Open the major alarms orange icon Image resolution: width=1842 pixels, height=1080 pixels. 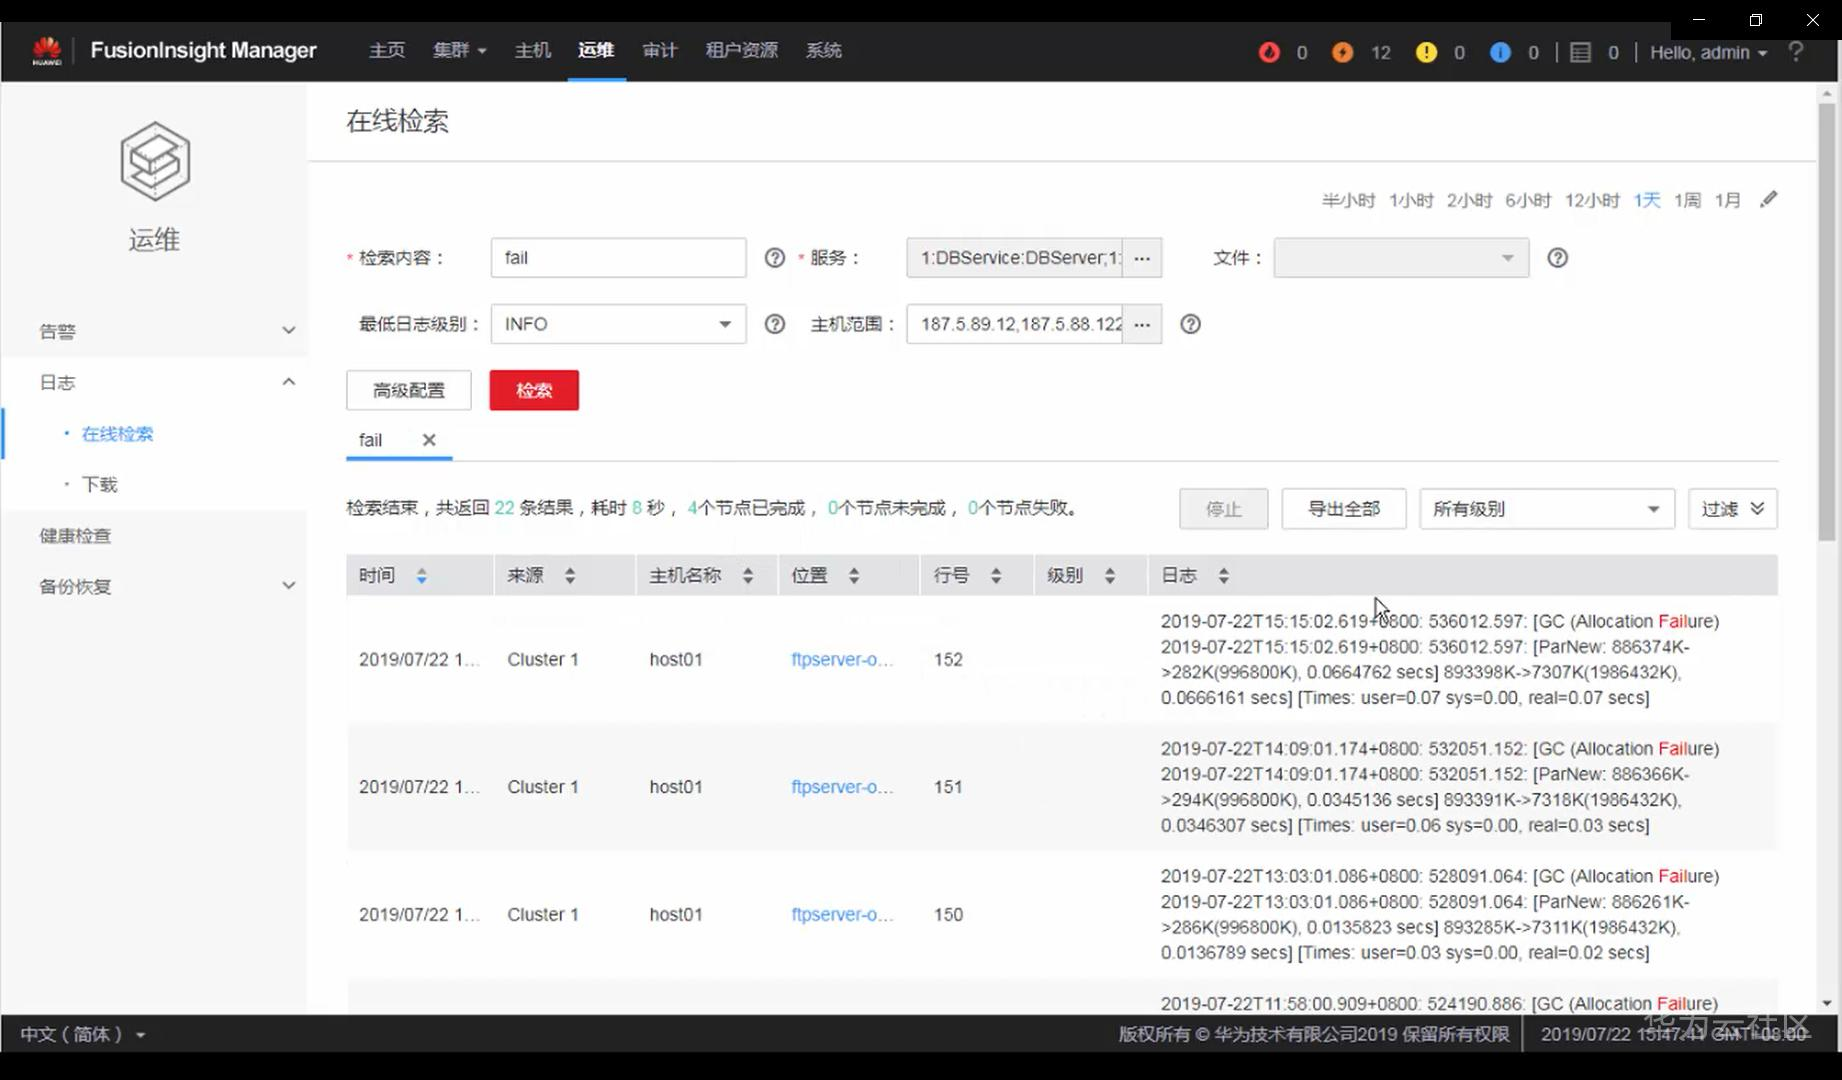(x=1343, y=52)
